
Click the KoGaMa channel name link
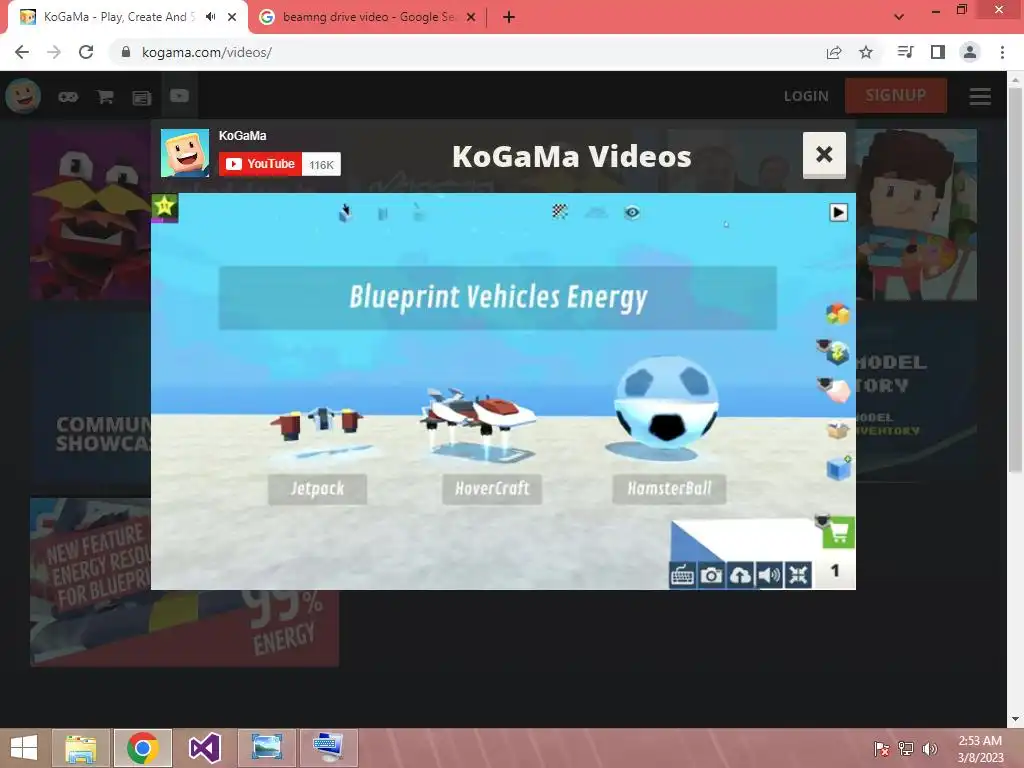pyautogui.click(x=242, y=136)
